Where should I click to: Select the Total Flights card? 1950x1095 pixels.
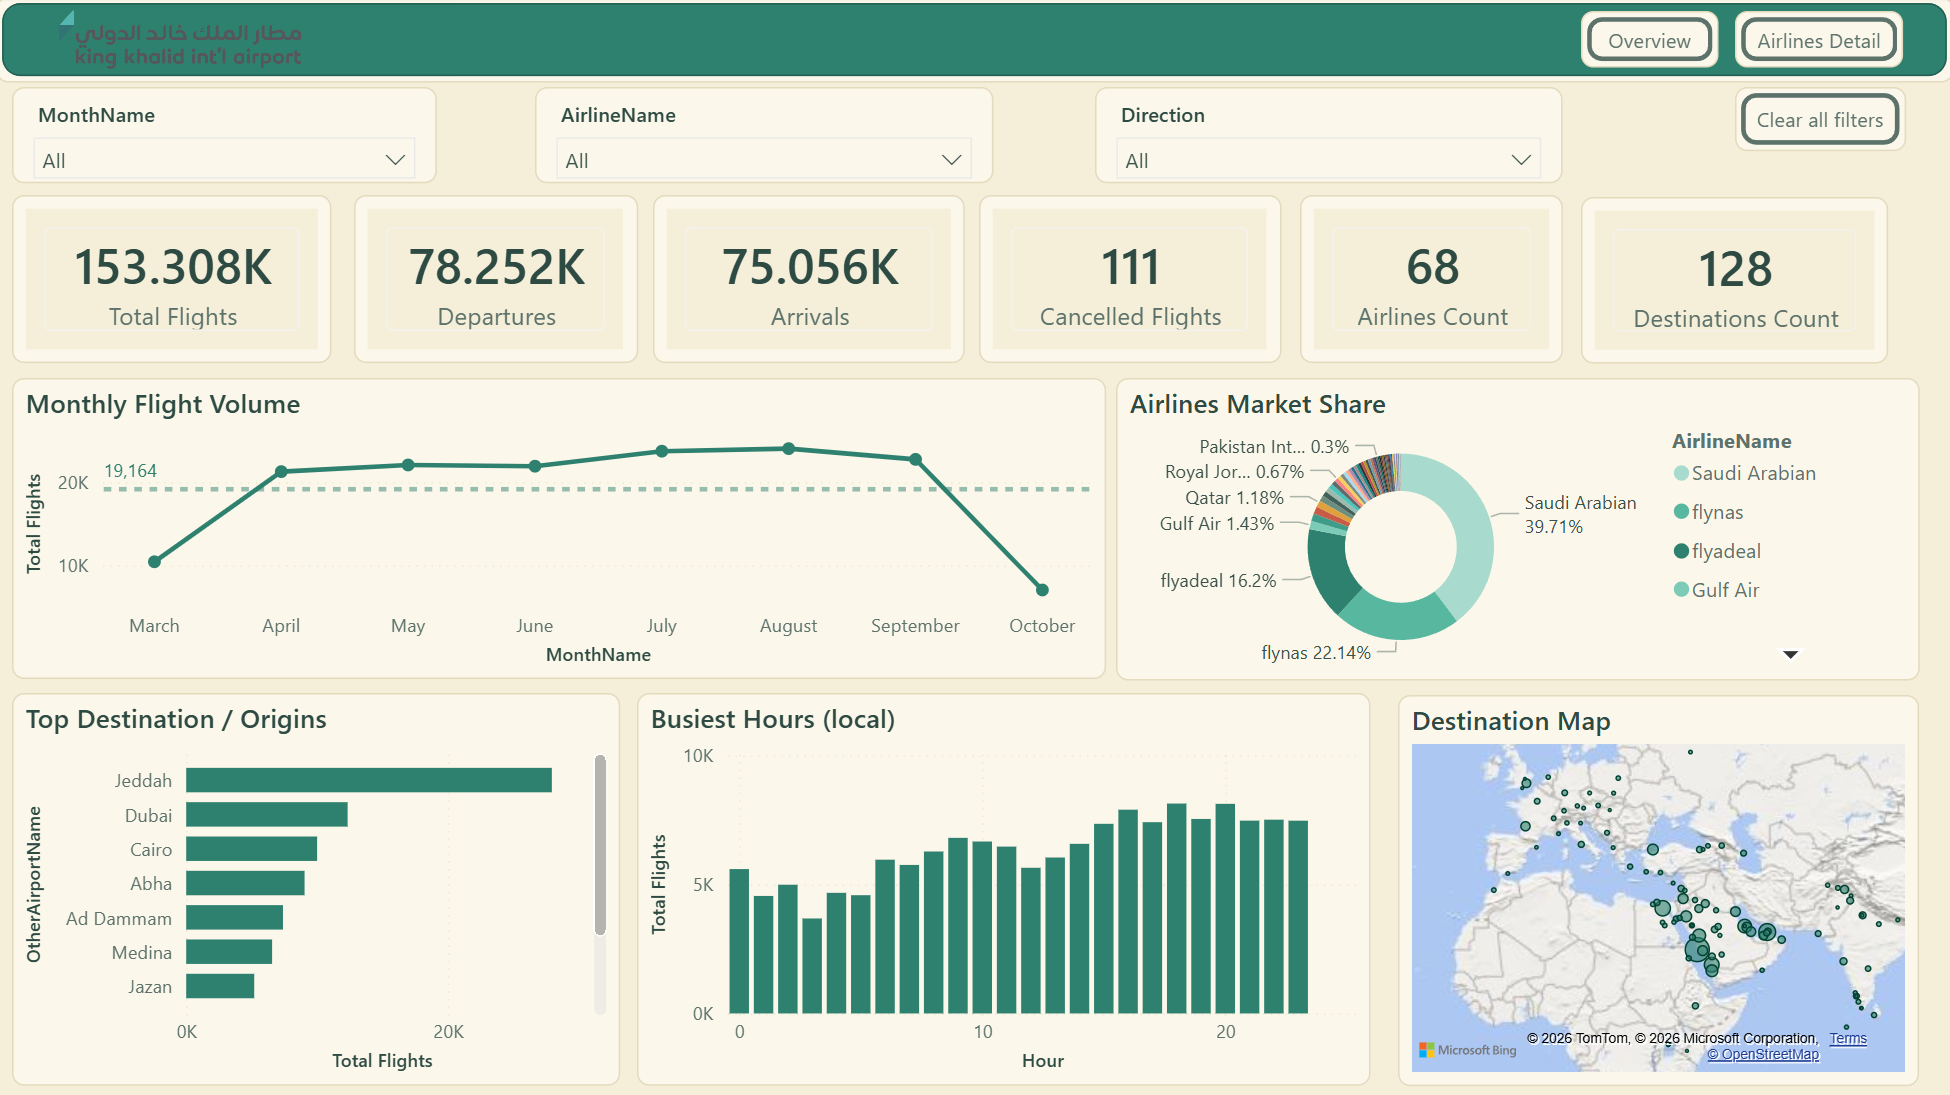[172, 279]
